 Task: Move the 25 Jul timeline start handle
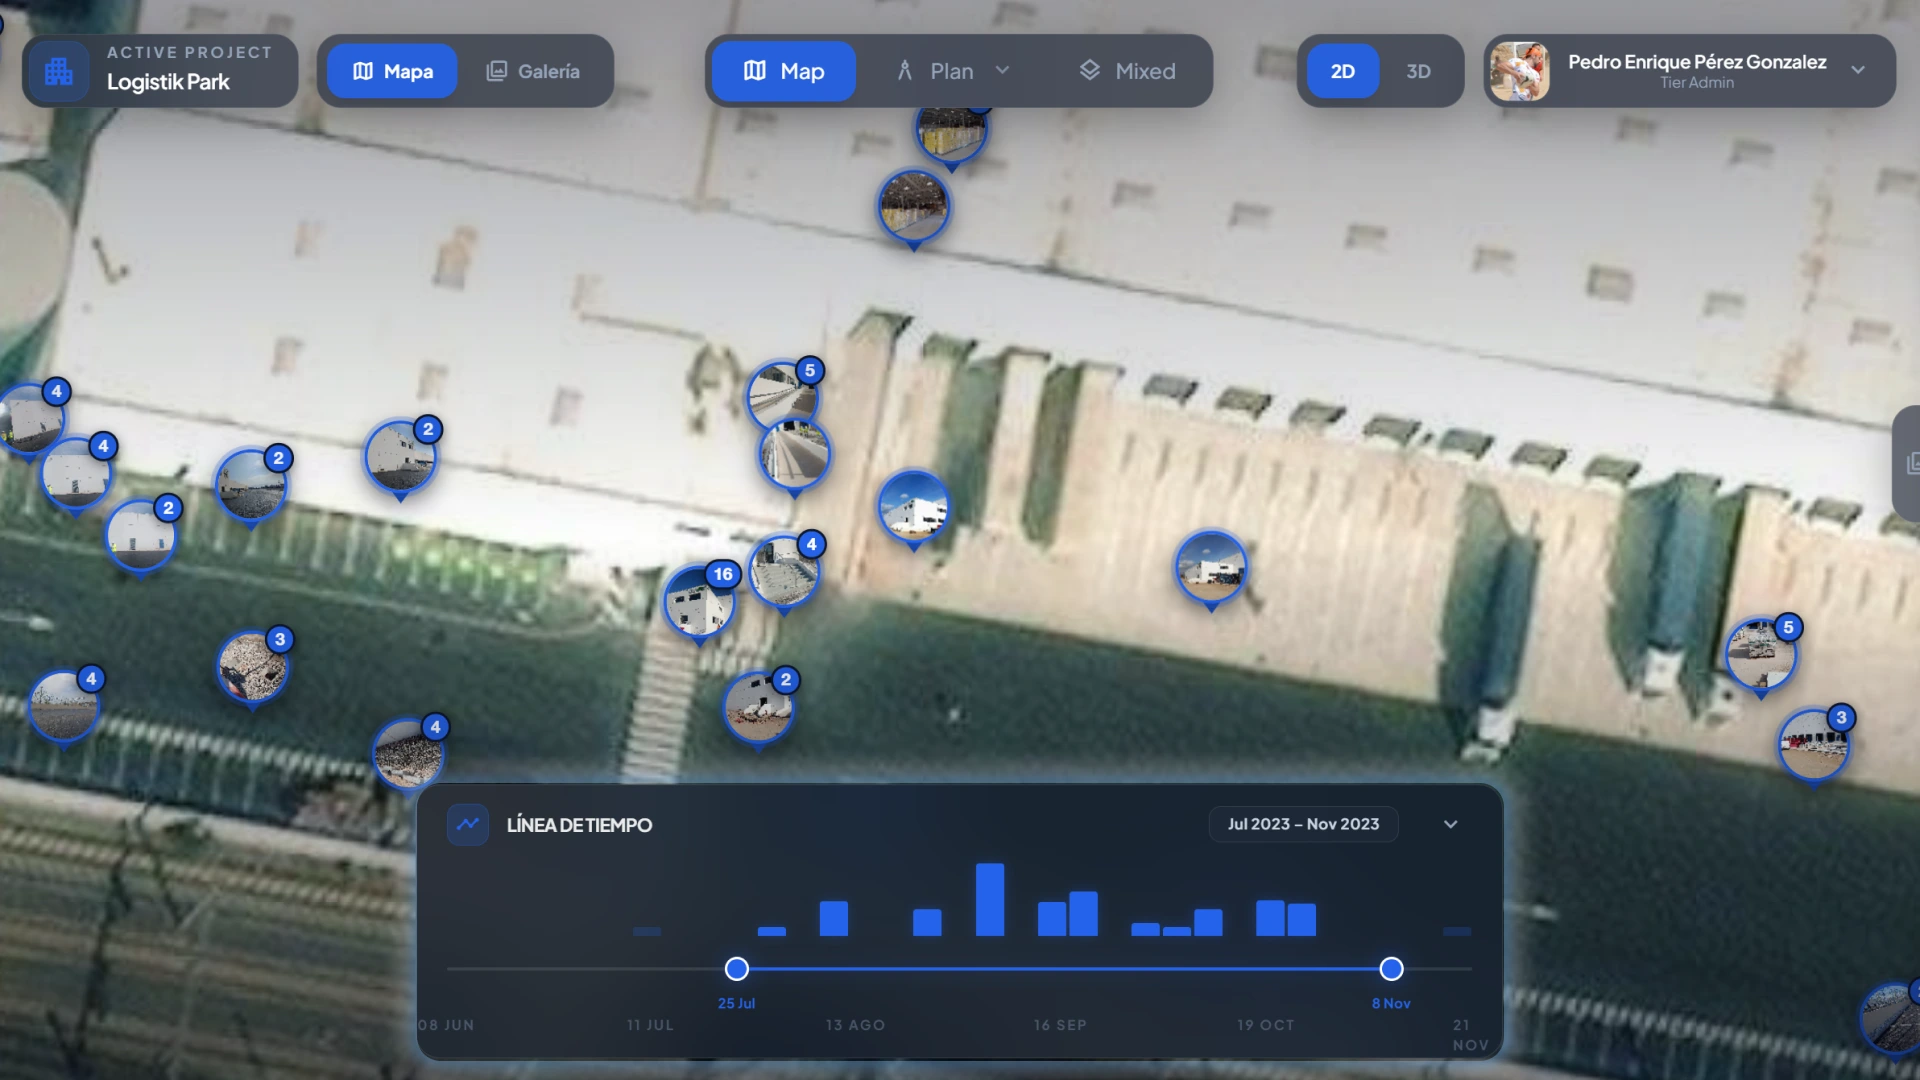click(x=736, y=968)
